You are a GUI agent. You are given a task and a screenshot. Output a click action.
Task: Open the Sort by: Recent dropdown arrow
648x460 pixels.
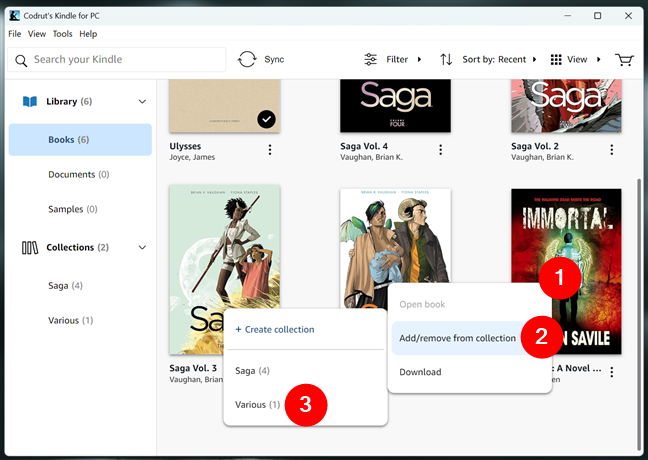(534, 60)
